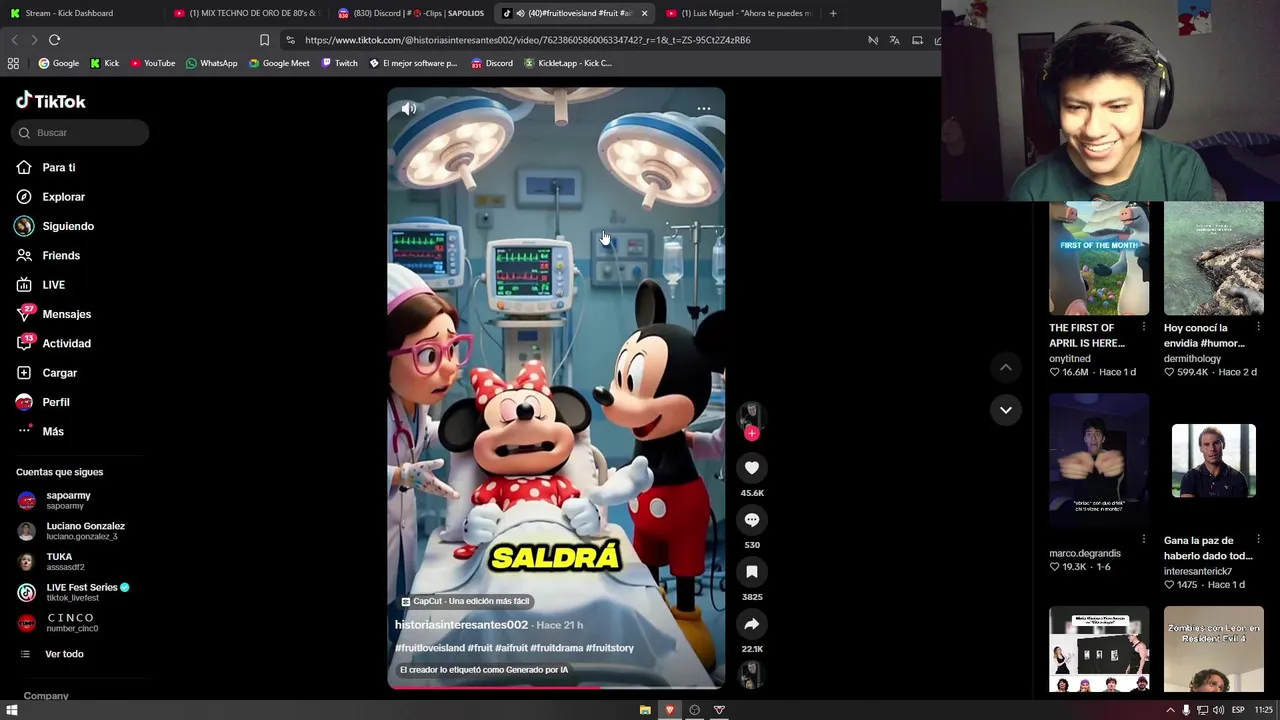The height and width of the screenshot is (720, 1280).
Task: Open the video three-dot options menu
Action: click(704, 109)
